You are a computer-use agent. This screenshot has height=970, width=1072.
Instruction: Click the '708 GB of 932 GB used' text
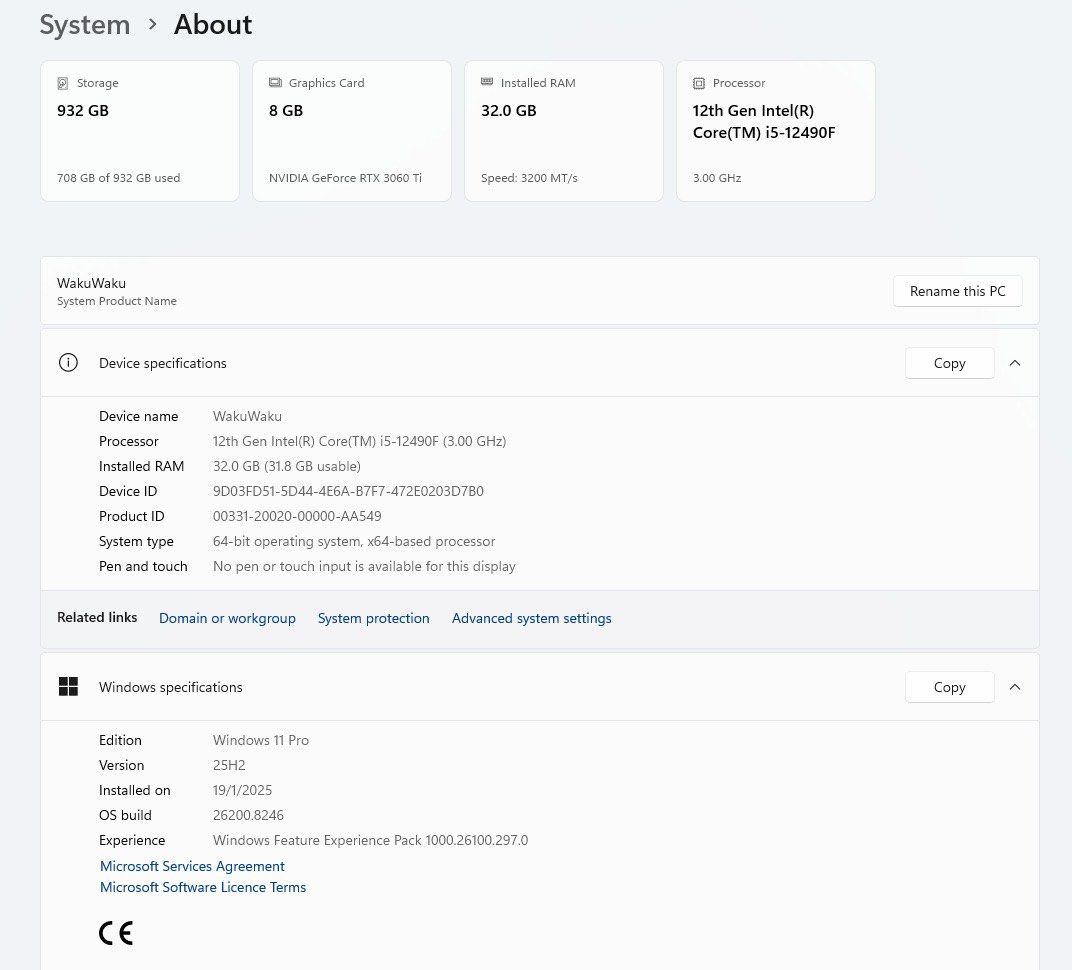point(118,178)
